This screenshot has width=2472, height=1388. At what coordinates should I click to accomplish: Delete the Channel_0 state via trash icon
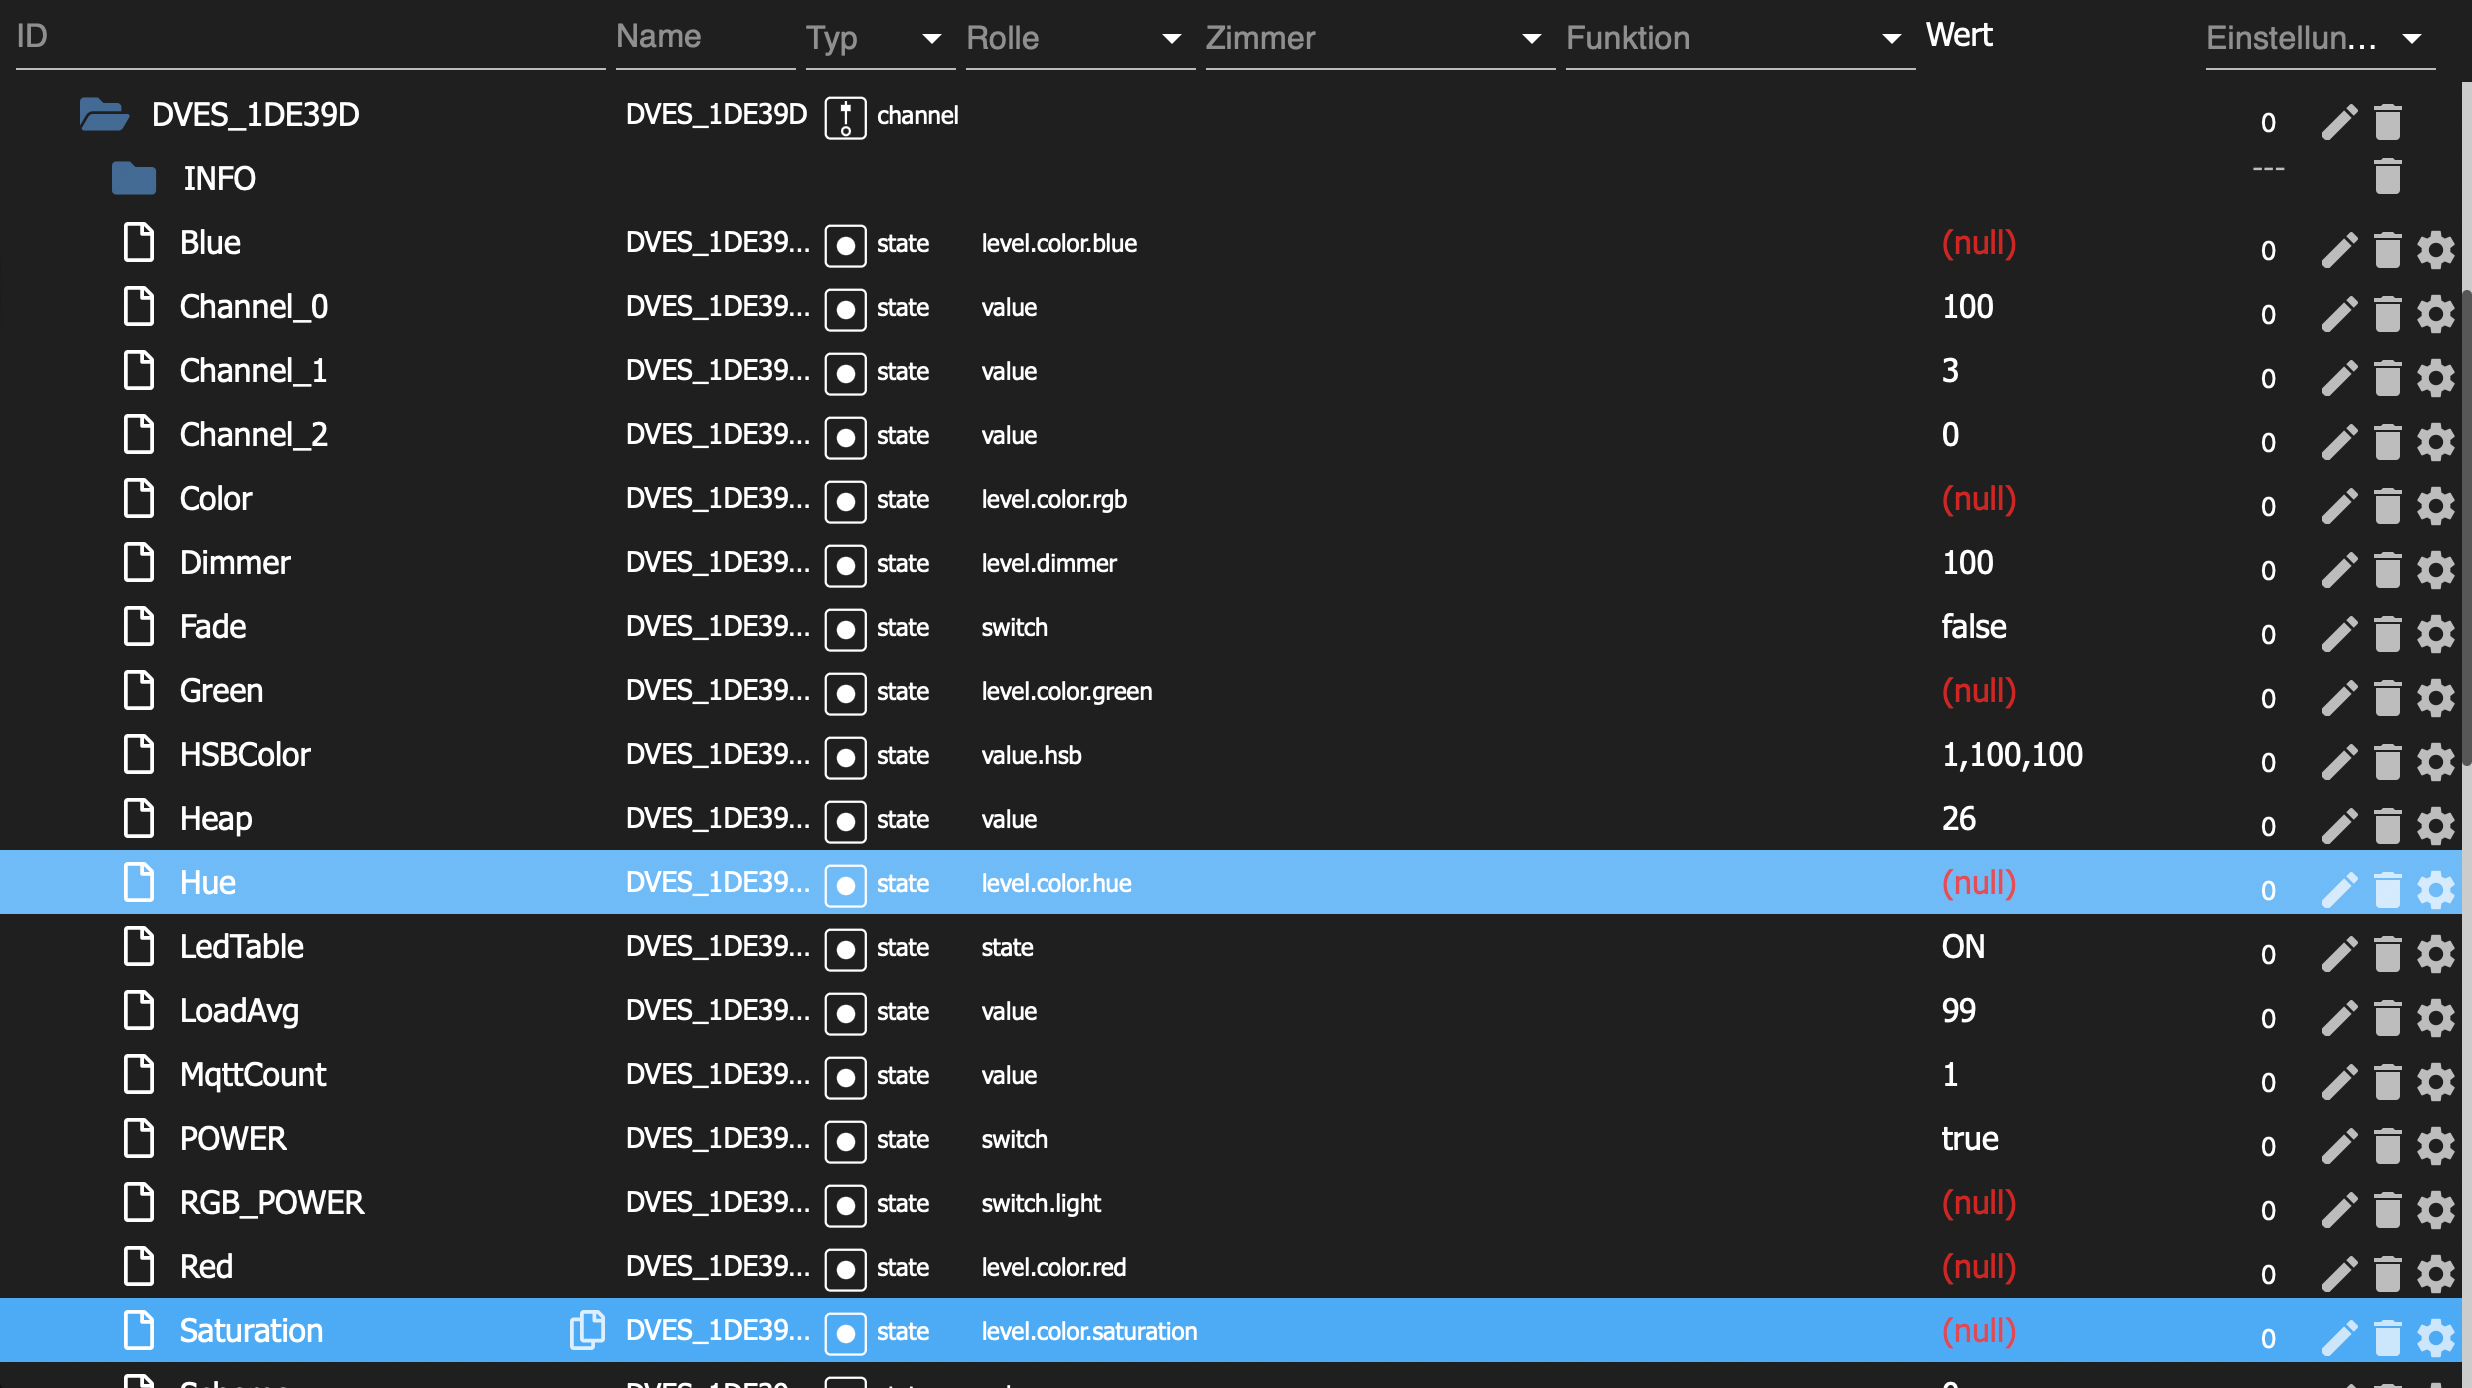[2387, 314]
